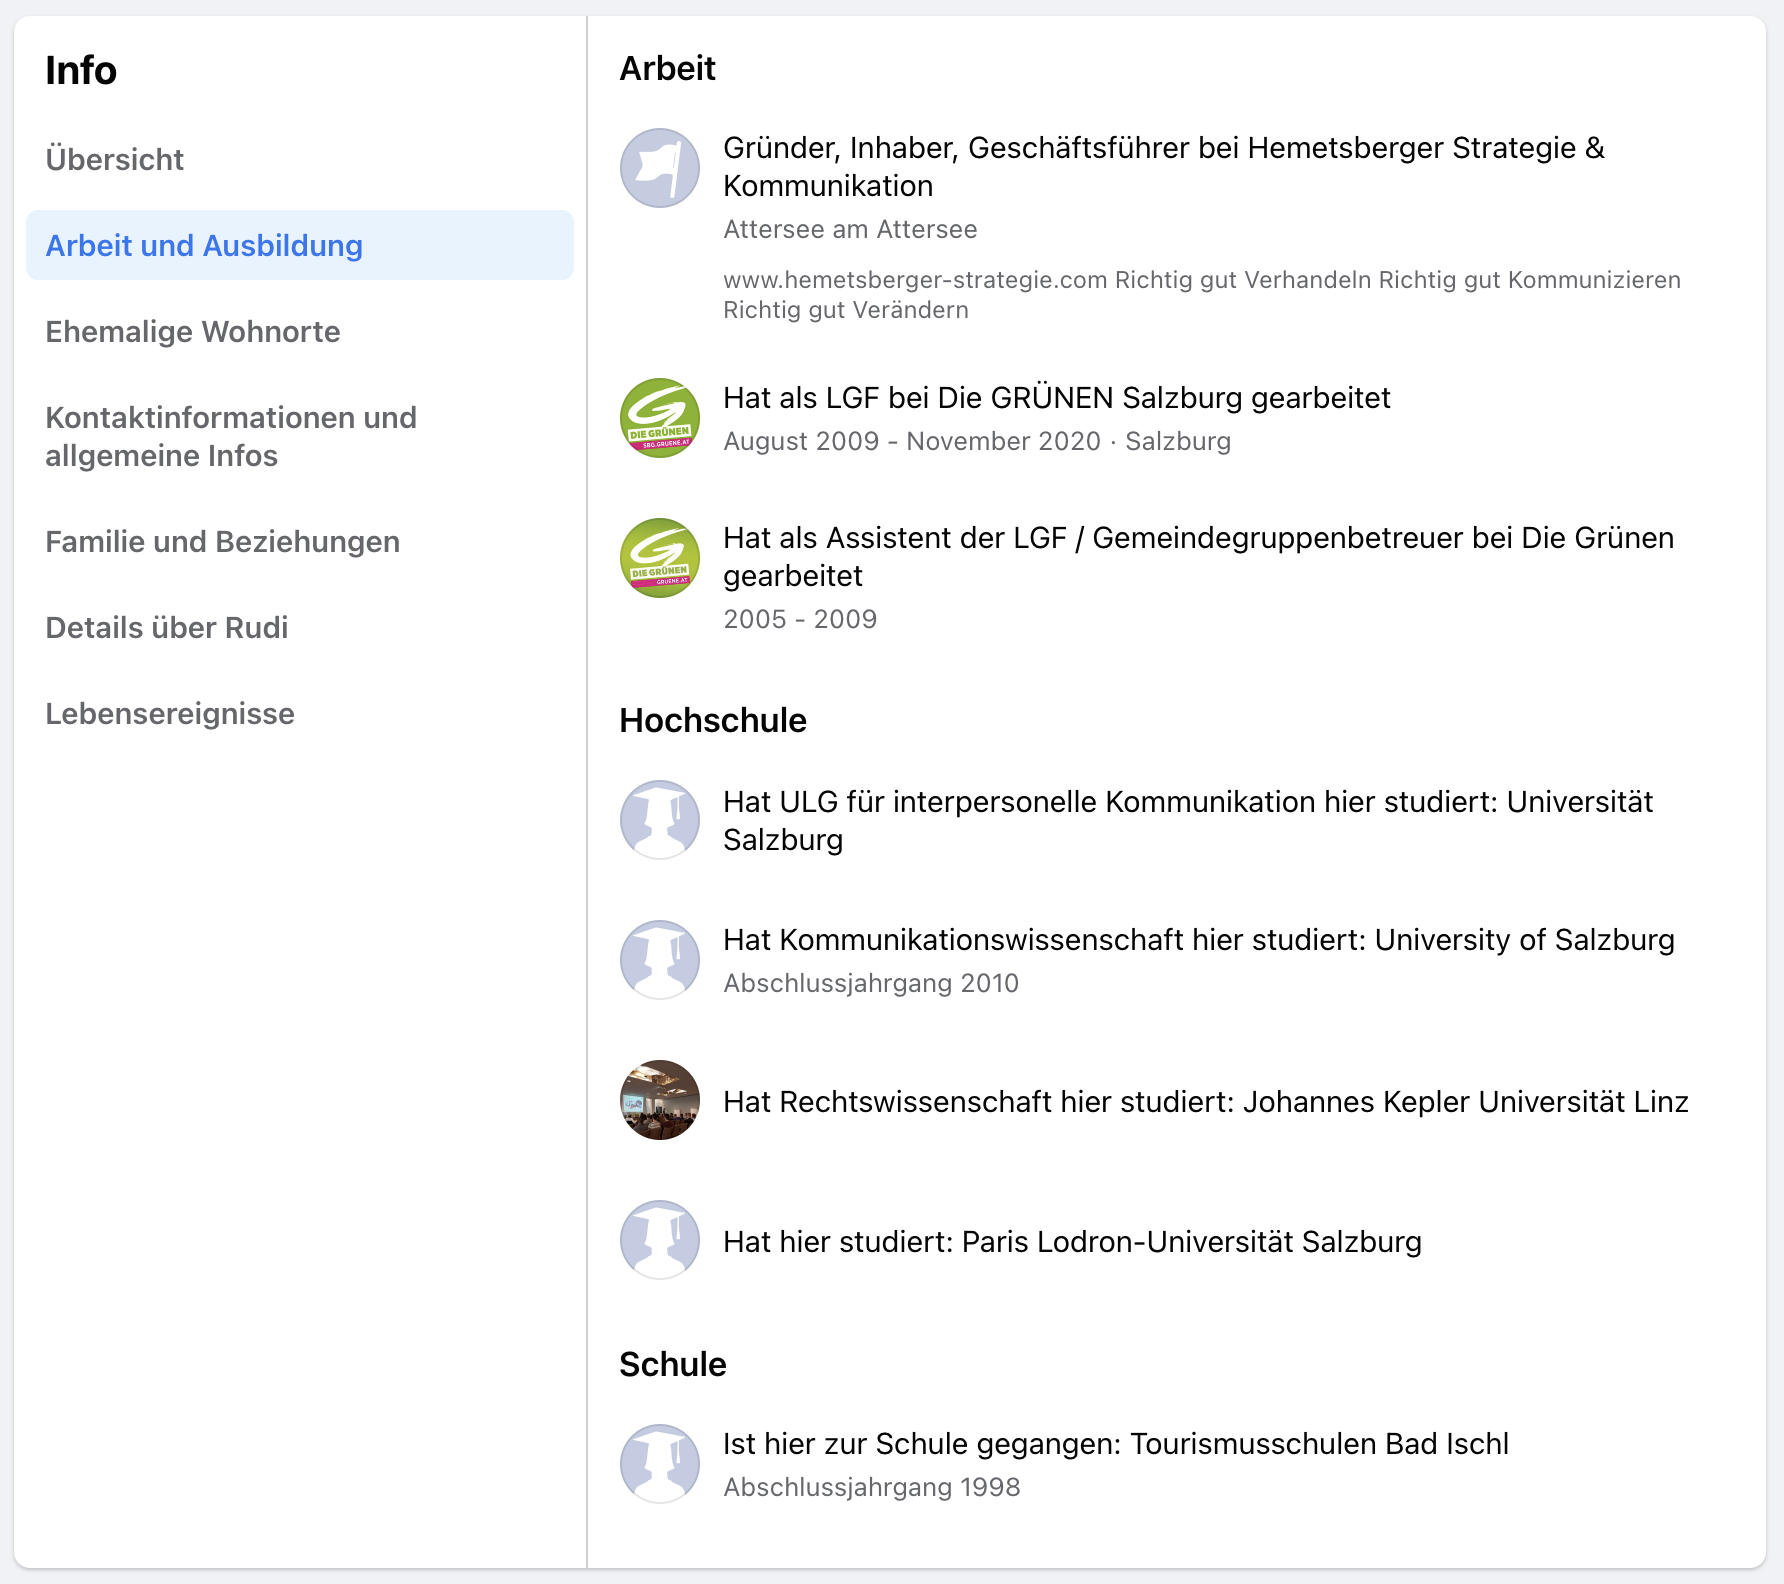
Task: Open Paris Lodron-Universität Salzburg link
Action: pos(1072,1242)
